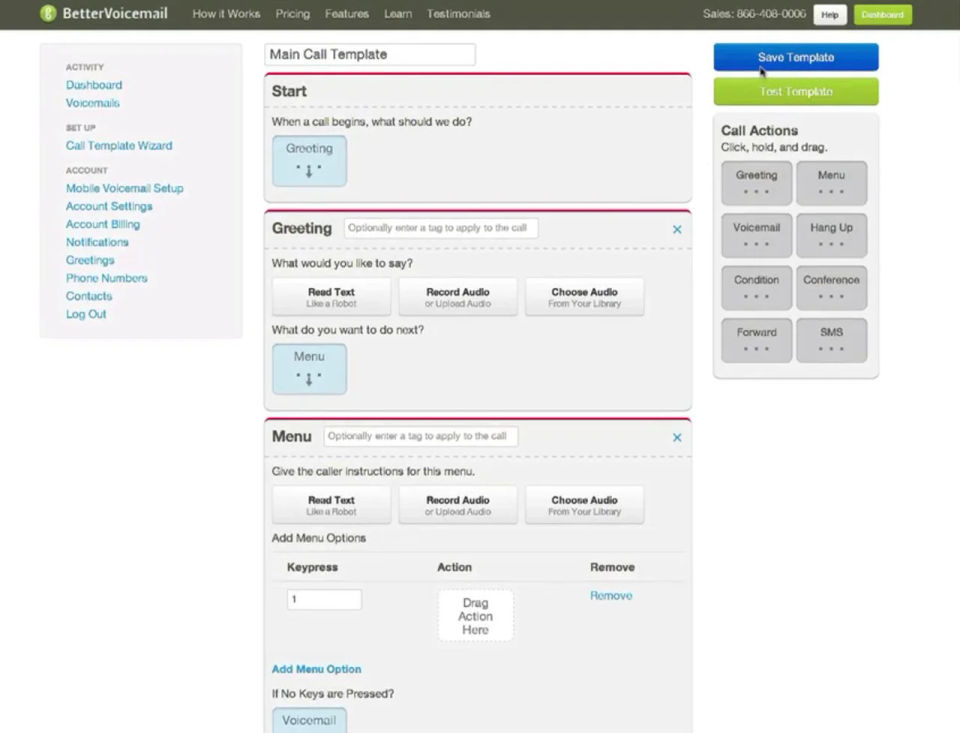Select the Conference call action tile

(831, 287)
